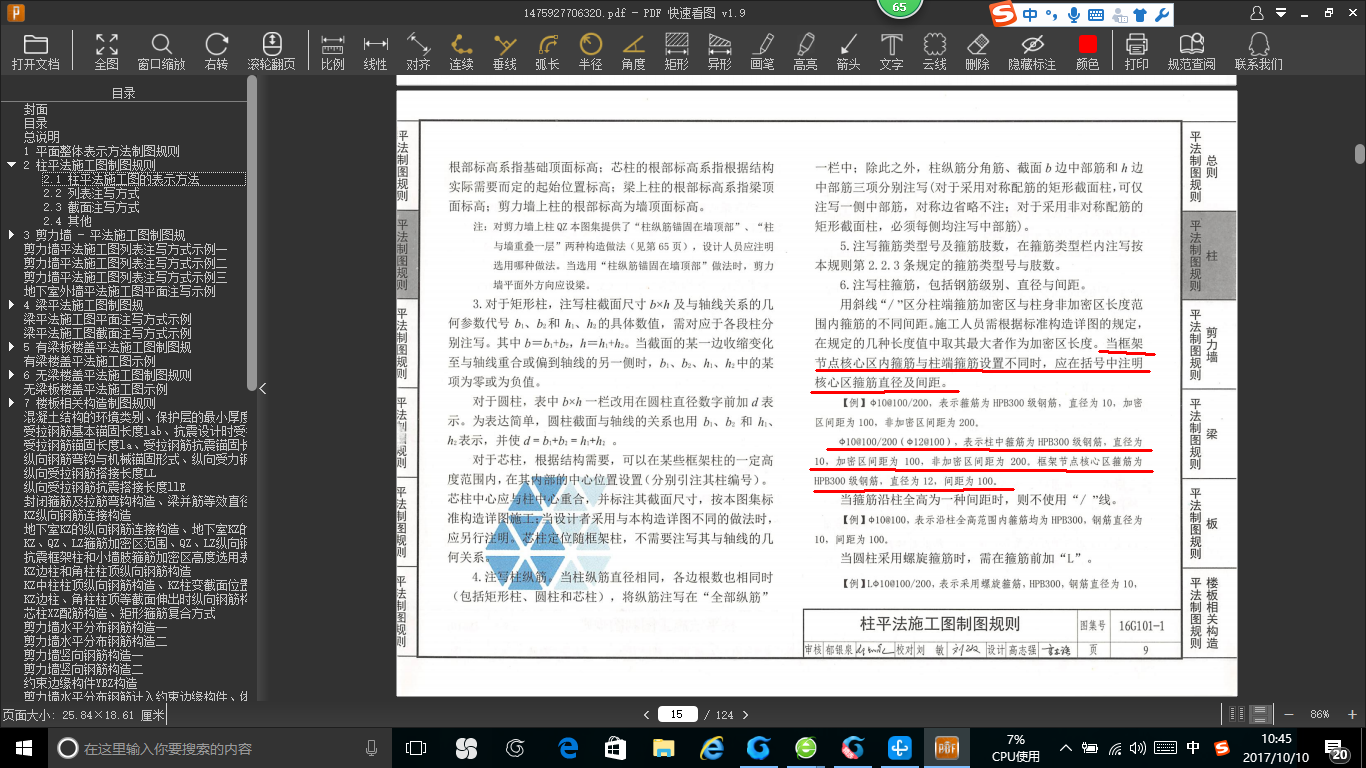Toggle the 滚轮翻页 scroll paging mode
Viewport: 1366px width, 768px height.
tap(271, 52)
